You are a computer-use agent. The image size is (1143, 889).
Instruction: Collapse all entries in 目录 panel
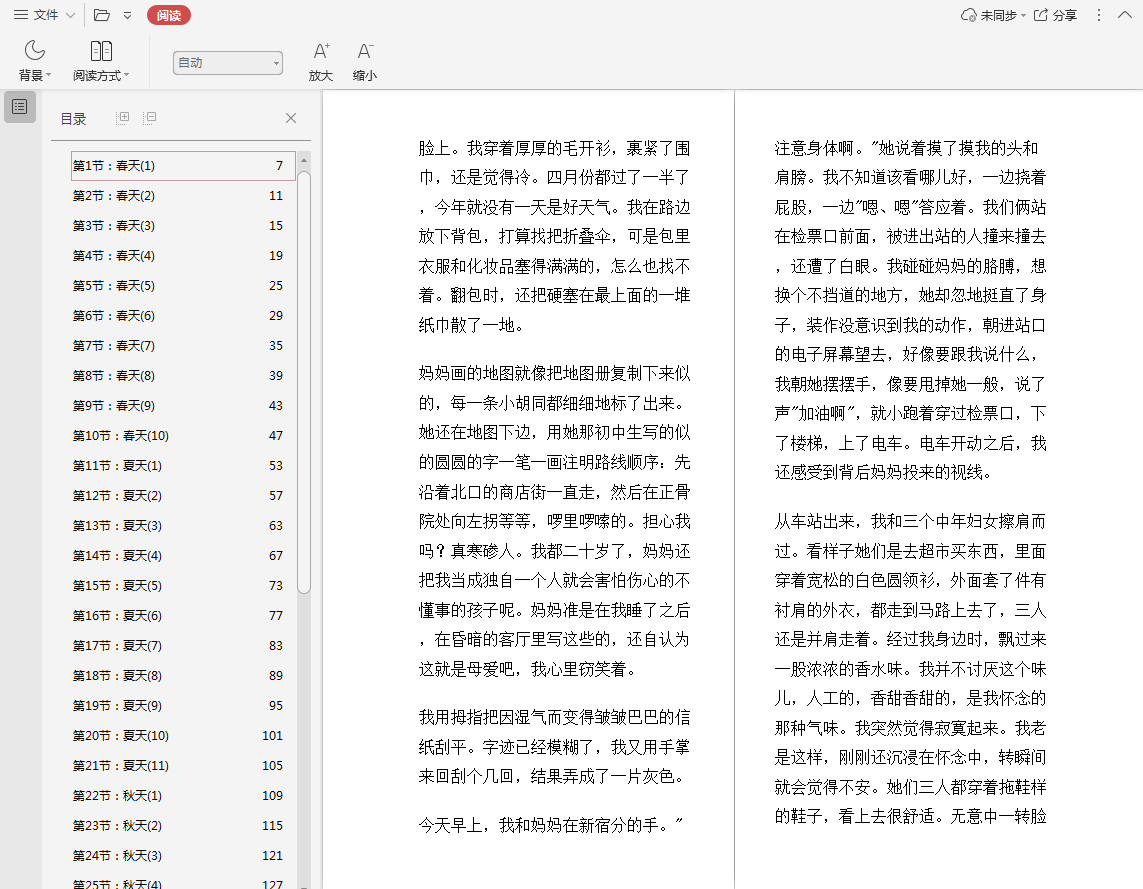pyautogui.click(x=149, y=118)
